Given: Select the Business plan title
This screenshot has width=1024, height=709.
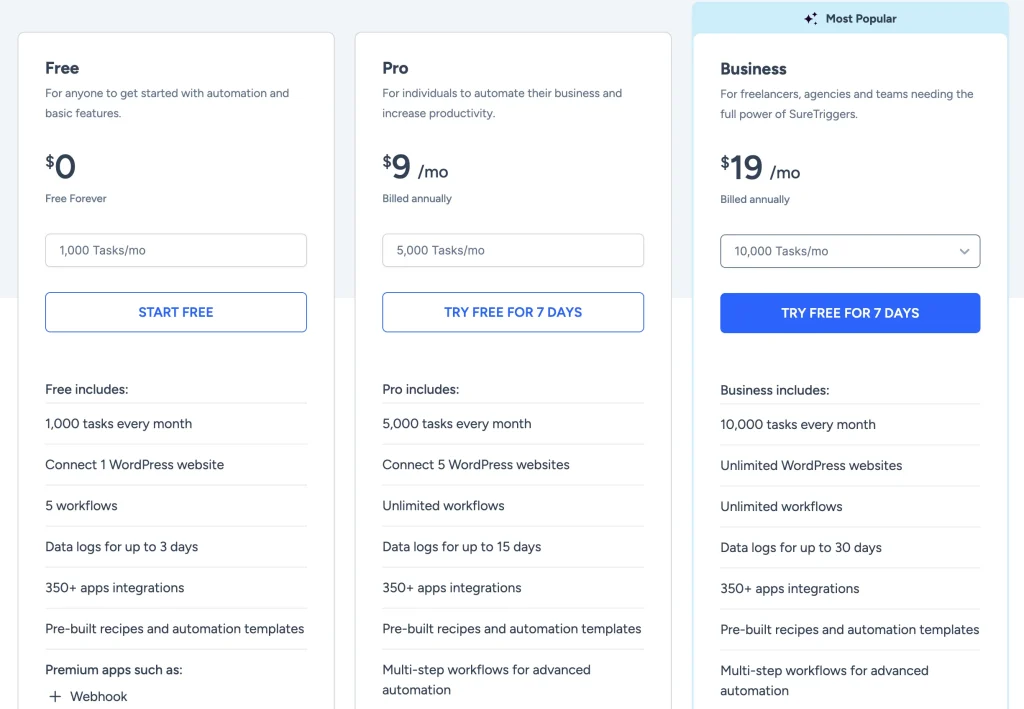Looking at the screenshot, I should point(753,69).
